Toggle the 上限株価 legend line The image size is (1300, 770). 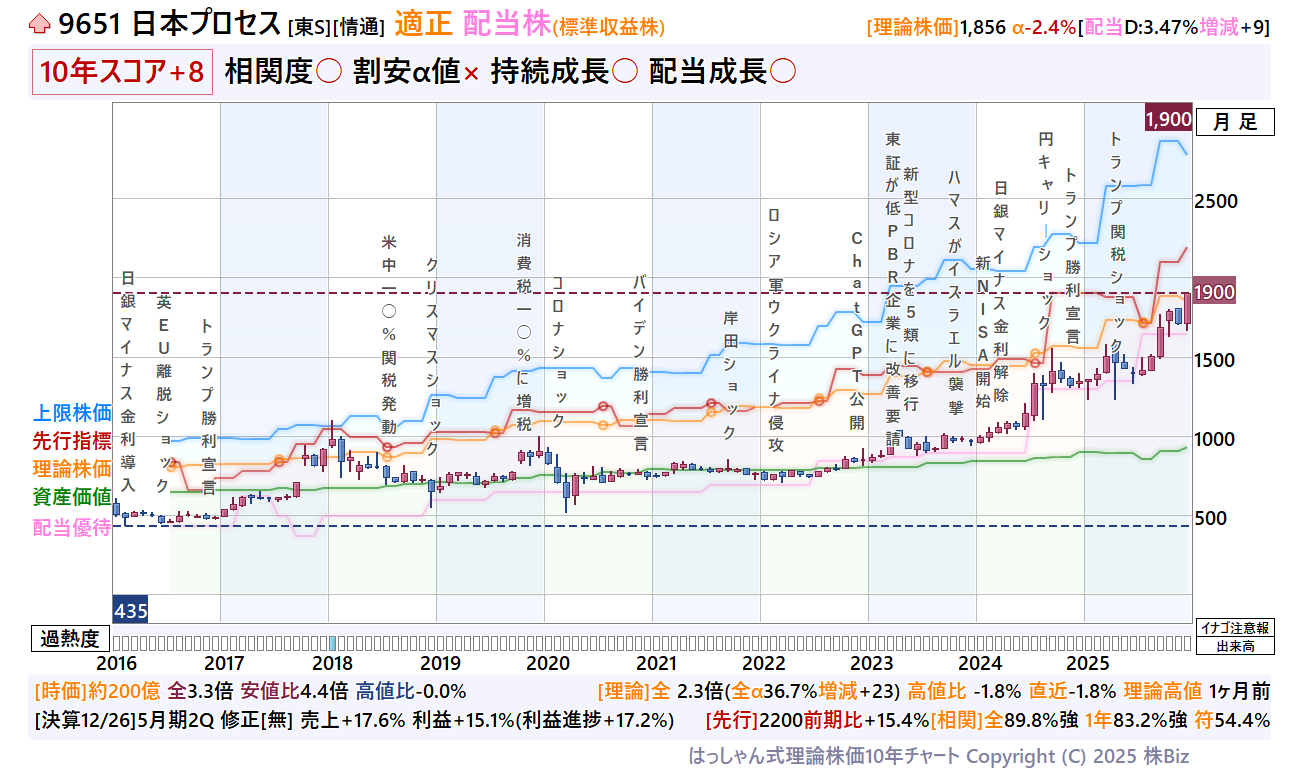(x=71, y=413)
